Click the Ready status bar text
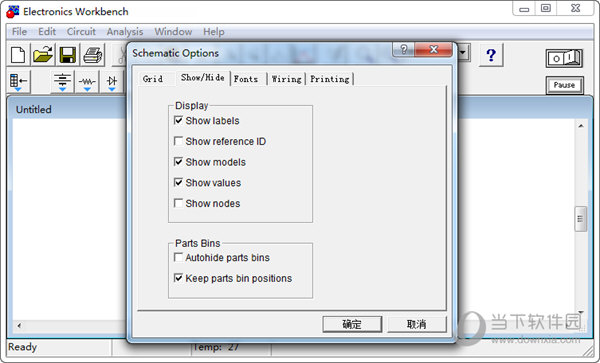 pyautogui.click(x=23, y=347)
